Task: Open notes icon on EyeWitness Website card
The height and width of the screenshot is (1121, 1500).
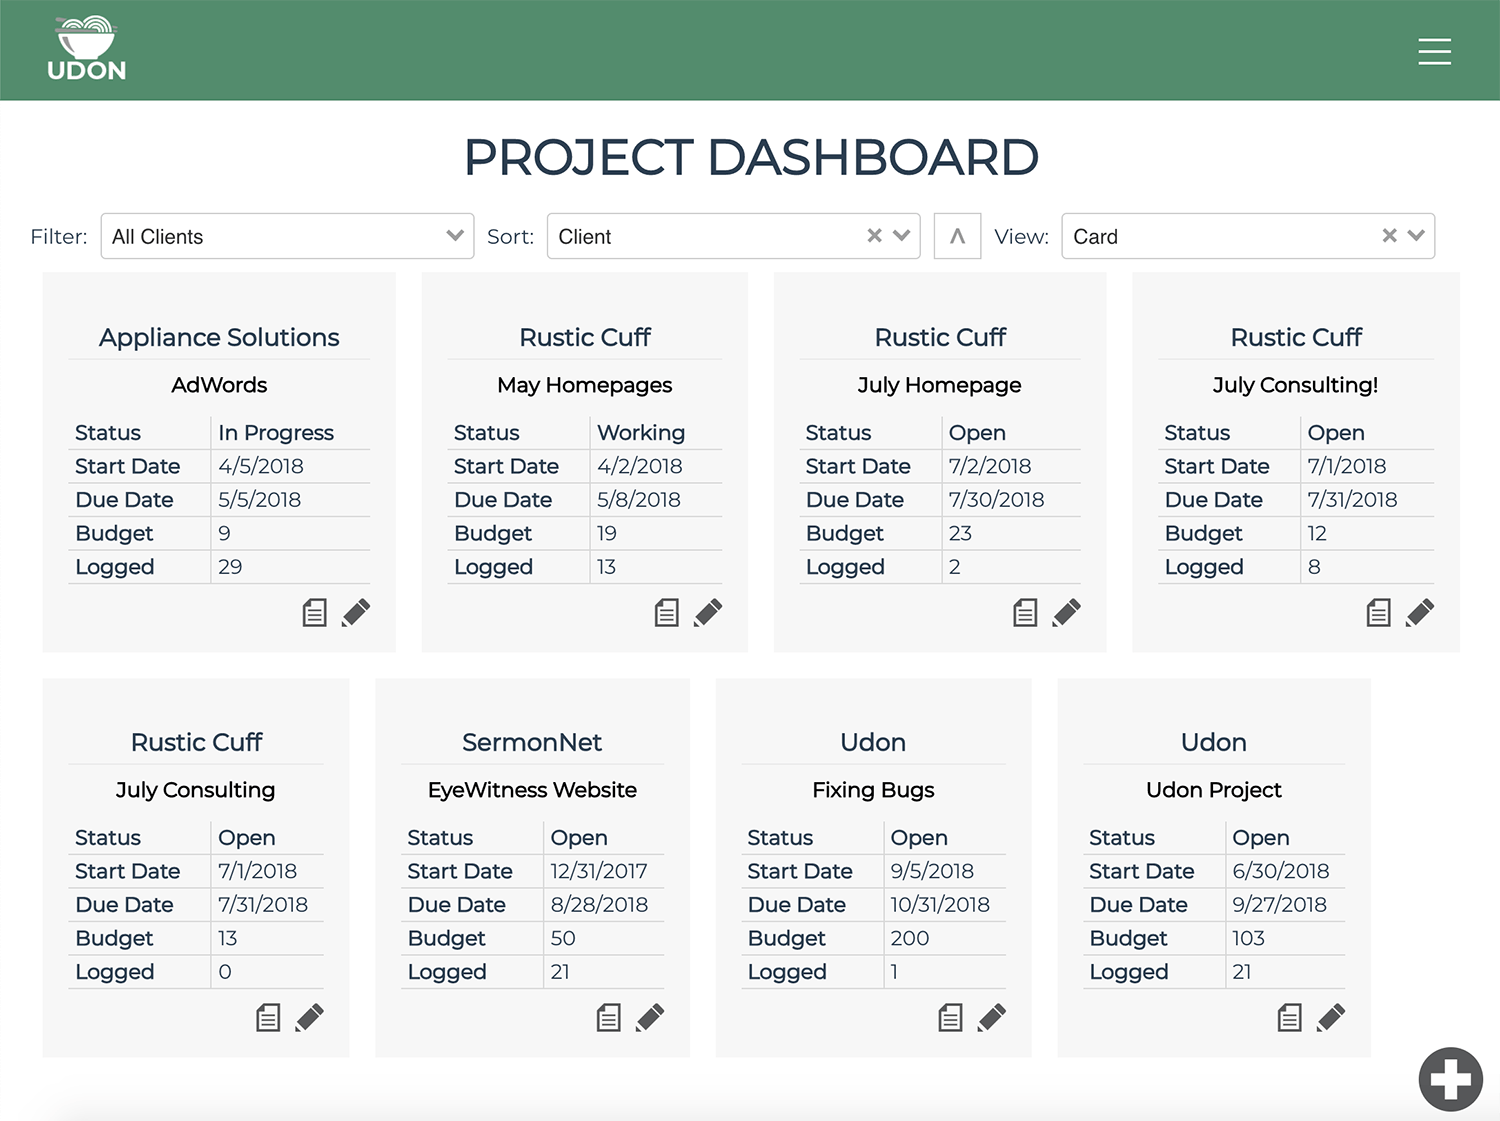Action: click(x=609, y=1017)
